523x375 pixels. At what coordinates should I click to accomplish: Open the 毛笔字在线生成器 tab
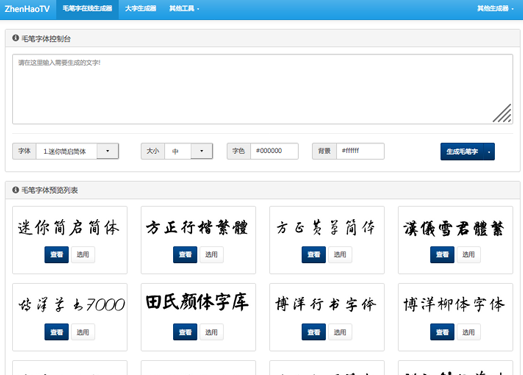[x=87, y=9]
